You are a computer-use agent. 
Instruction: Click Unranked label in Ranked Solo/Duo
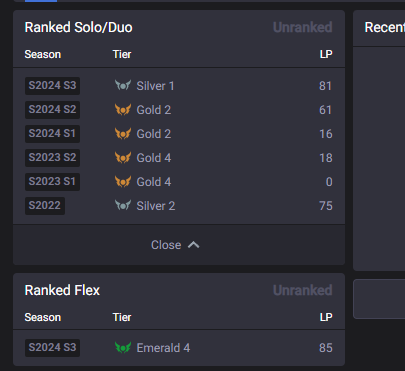(303, 27)
